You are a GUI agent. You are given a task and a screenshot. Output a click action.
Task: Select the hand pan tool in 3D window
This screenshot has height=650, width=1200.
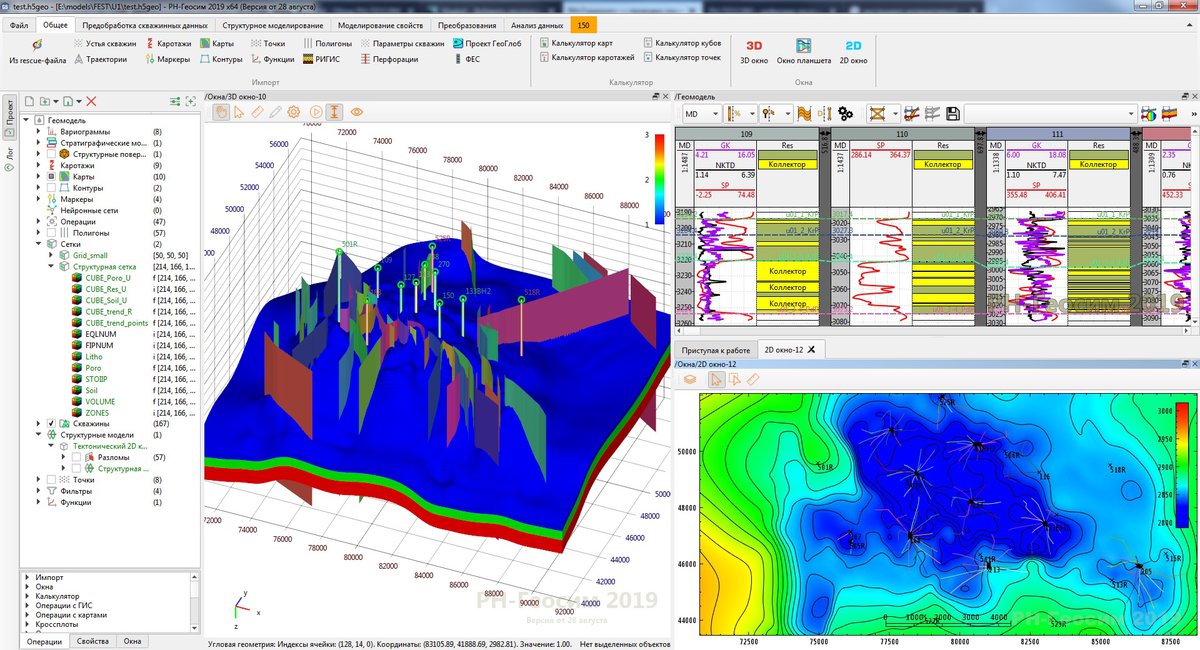point(222,112)
